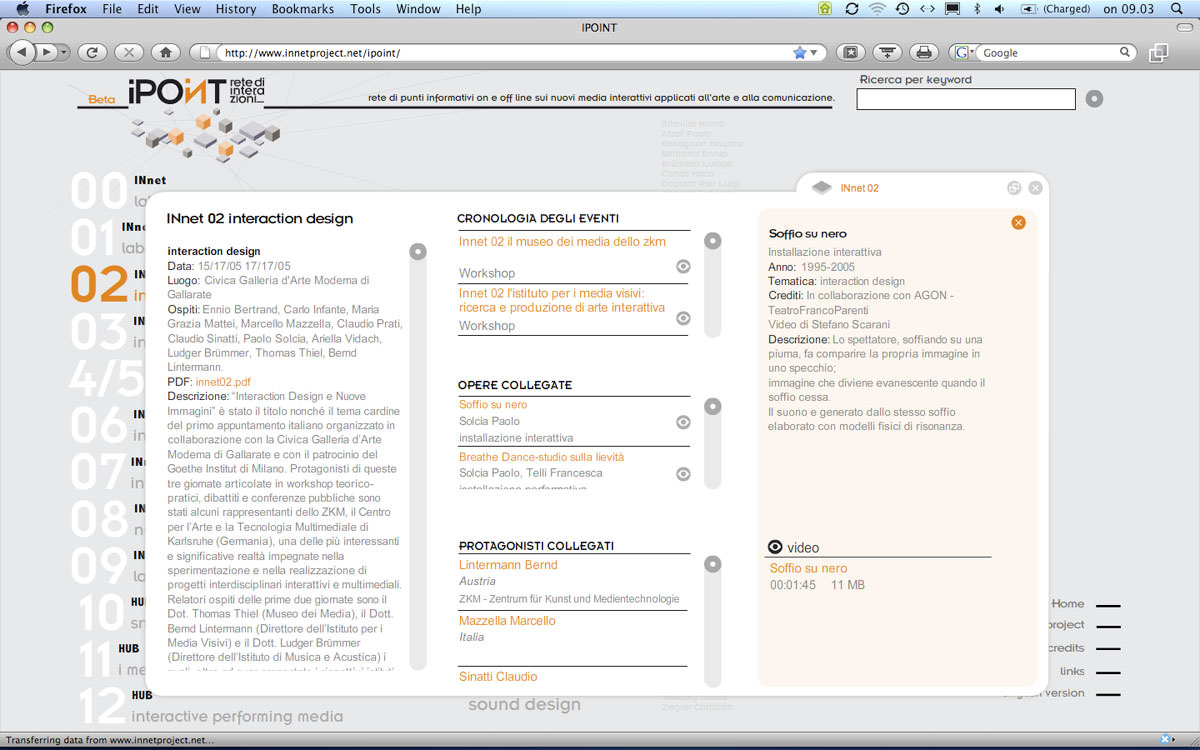Viewport: 1200px width, 750px height.
Task: Open the address bar history dropdown arrow
Action: [814, 53]
